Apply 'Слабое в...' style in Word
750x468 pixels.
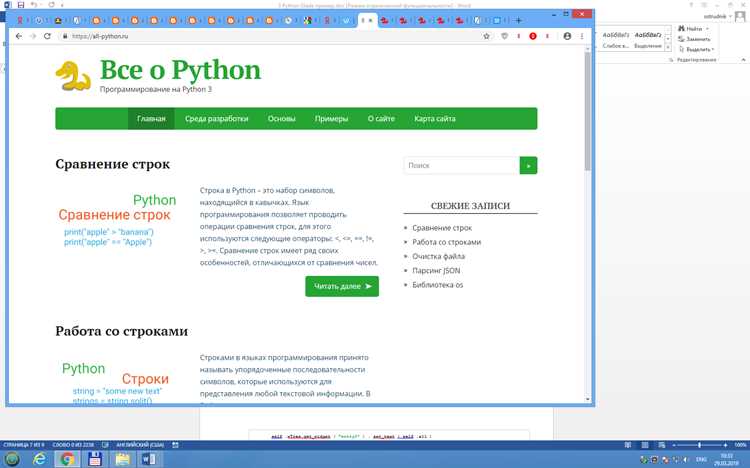tap(616, 40)
